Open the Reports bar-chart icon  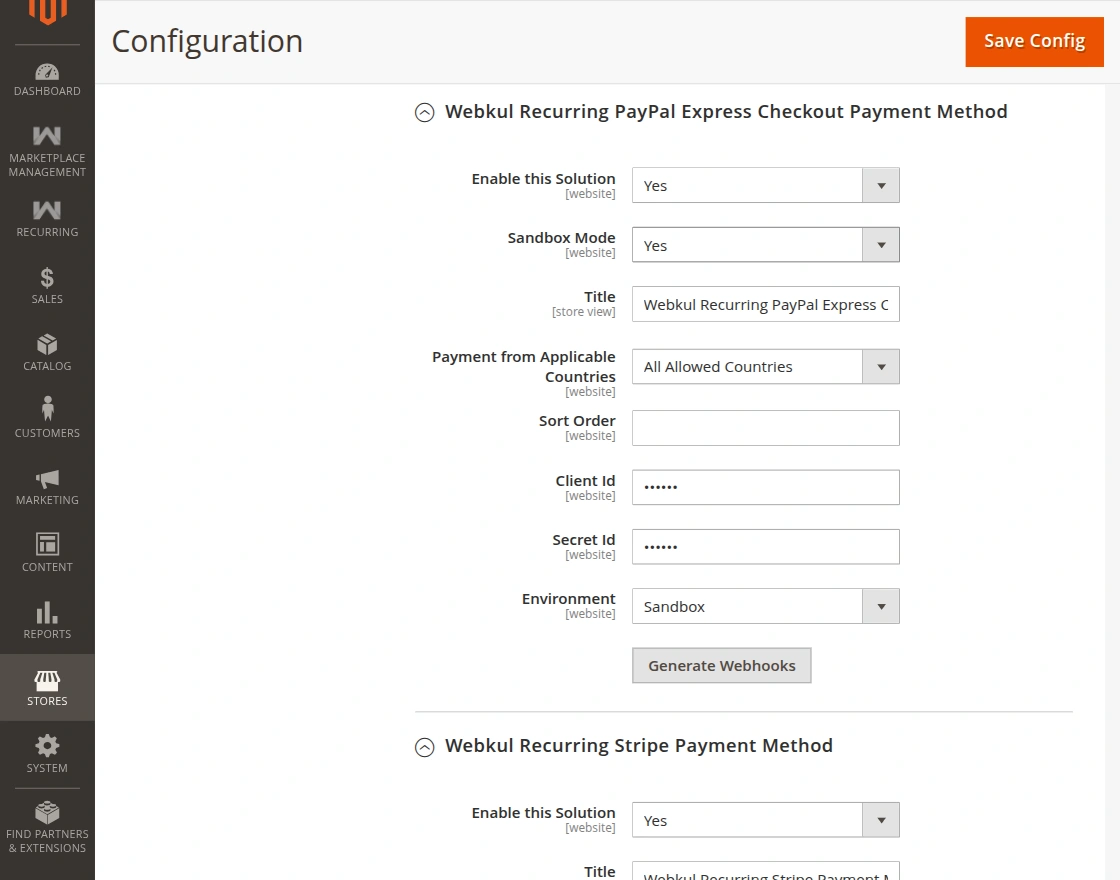(x=47, y=612)
